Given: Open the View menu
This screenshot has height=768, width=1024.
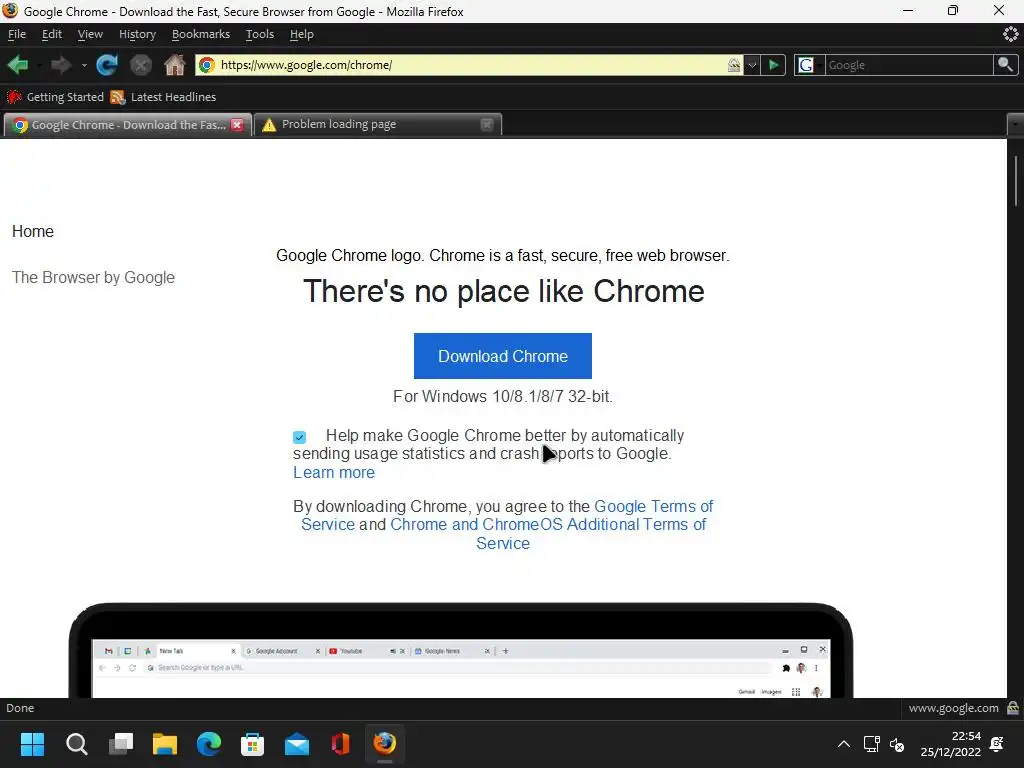Looking at the screenshot, I should 90,34.
